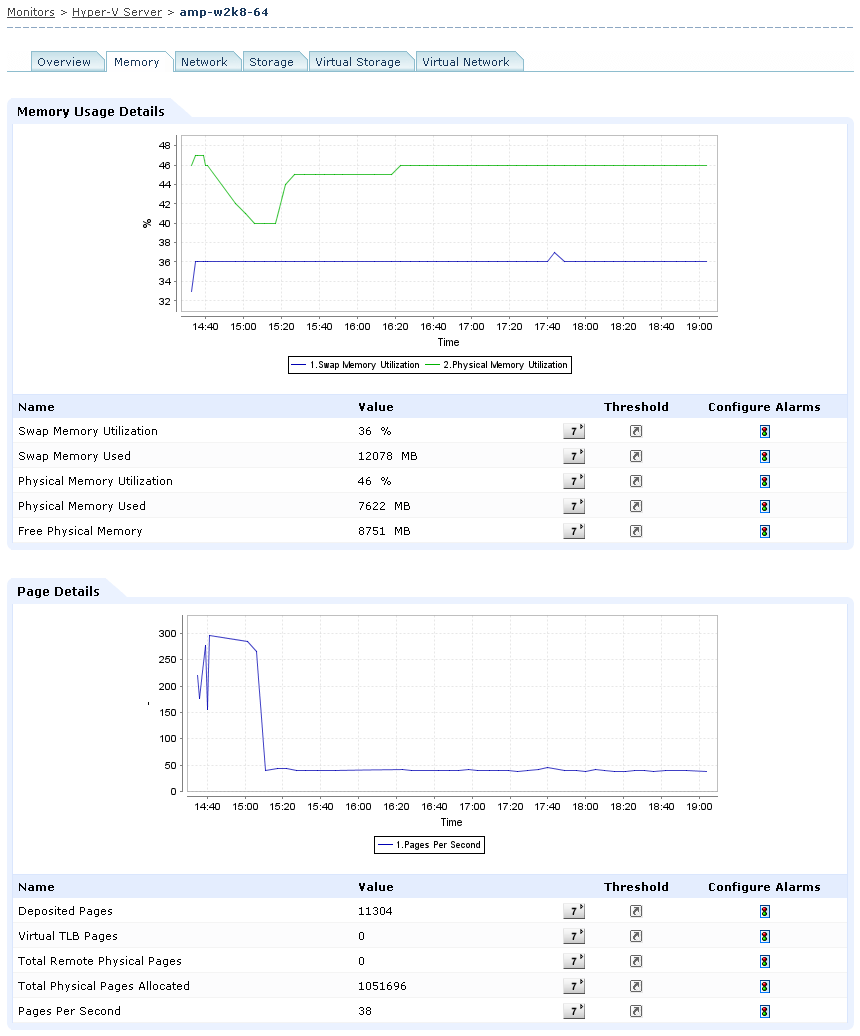Open the Storage tab

pos(271,62)
